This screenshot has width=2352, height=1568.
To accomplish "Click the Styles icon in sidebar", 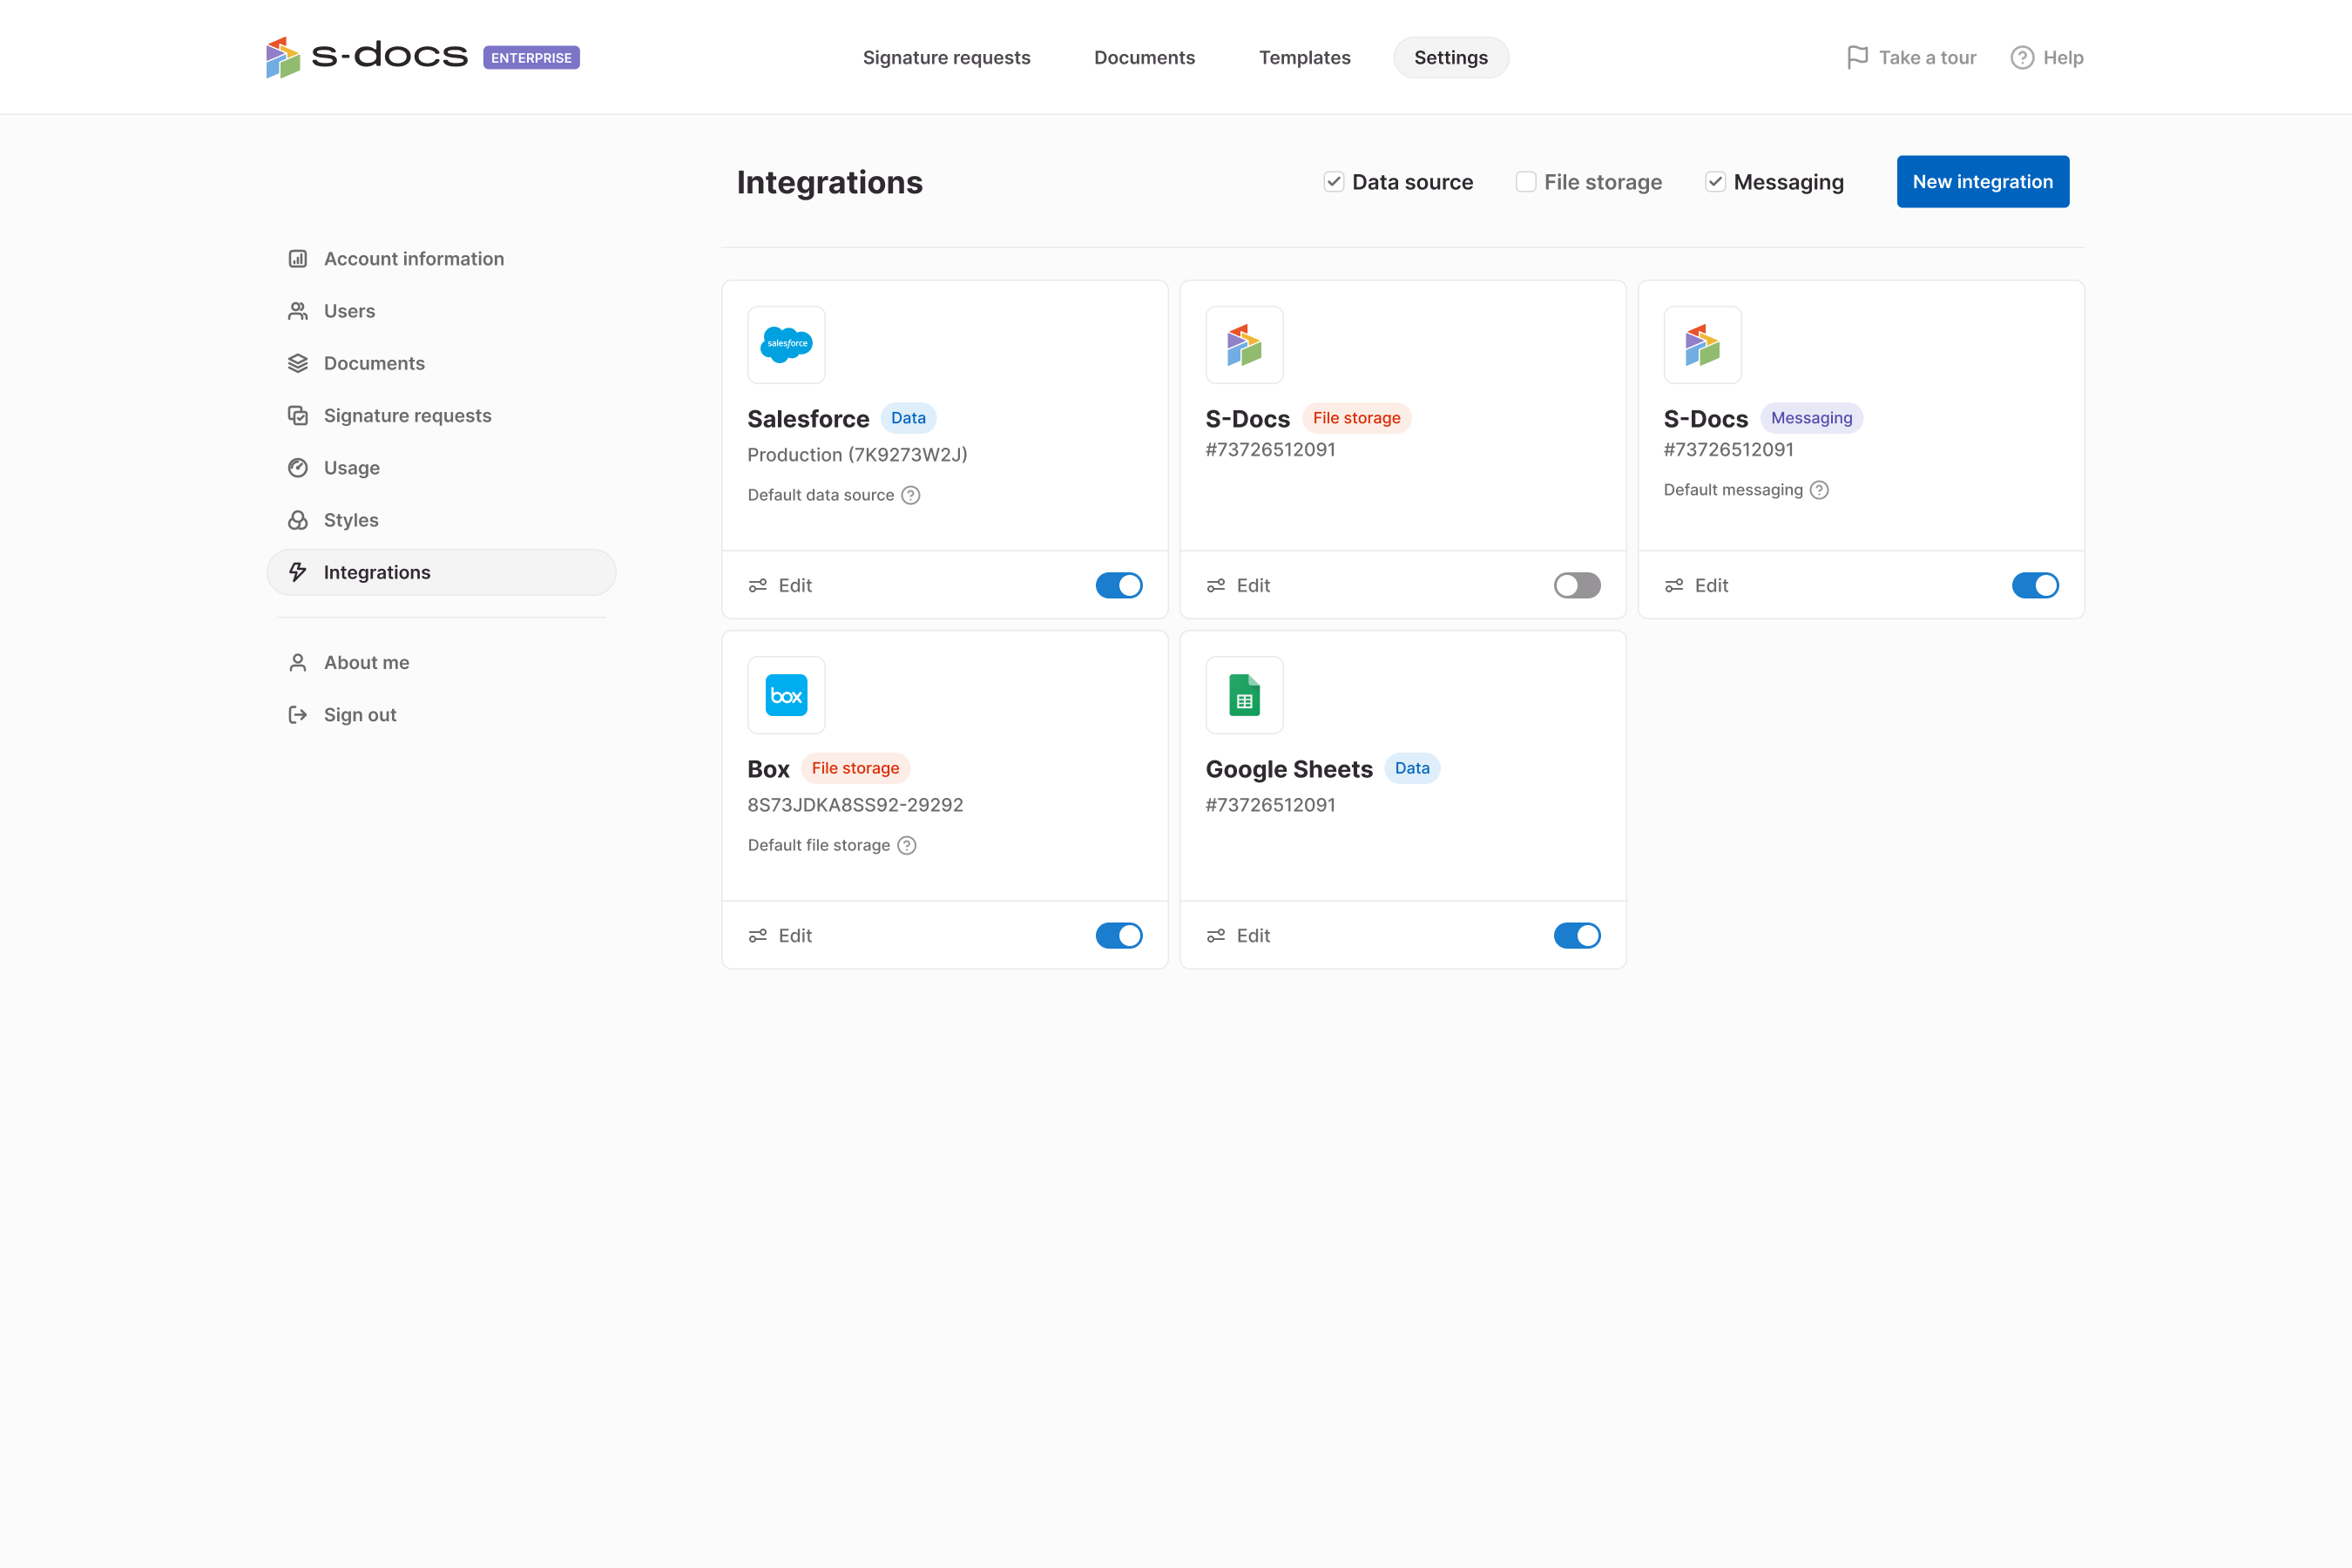I will click(298, 520).
